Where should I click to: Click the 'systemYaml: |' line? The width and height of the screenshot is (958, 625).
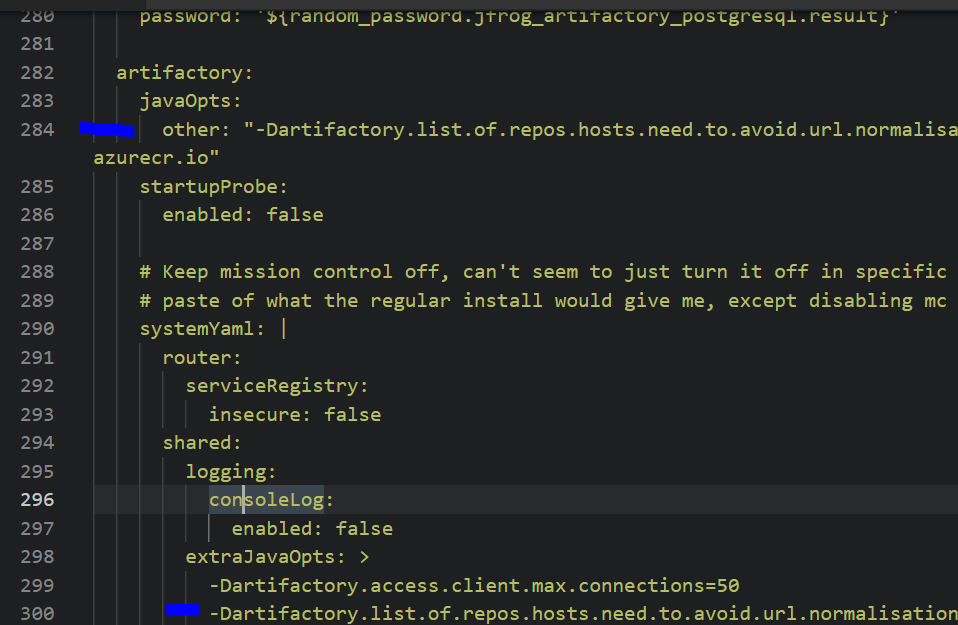point(213,329)
